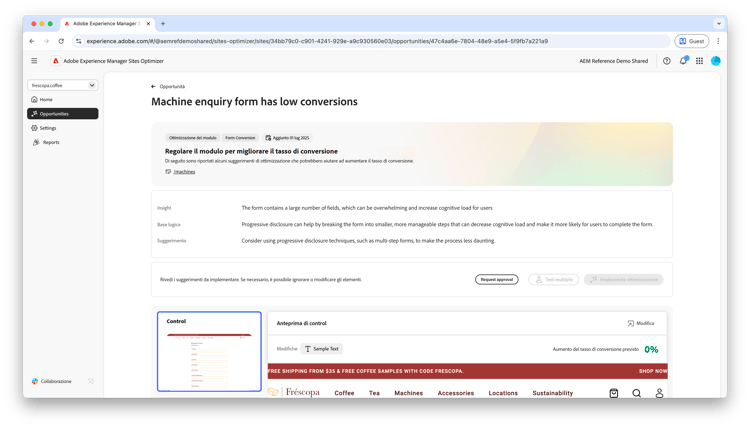The image size is (750, 428).
Task: Expand the tab search chevron
Action: [x=718, y=23]
